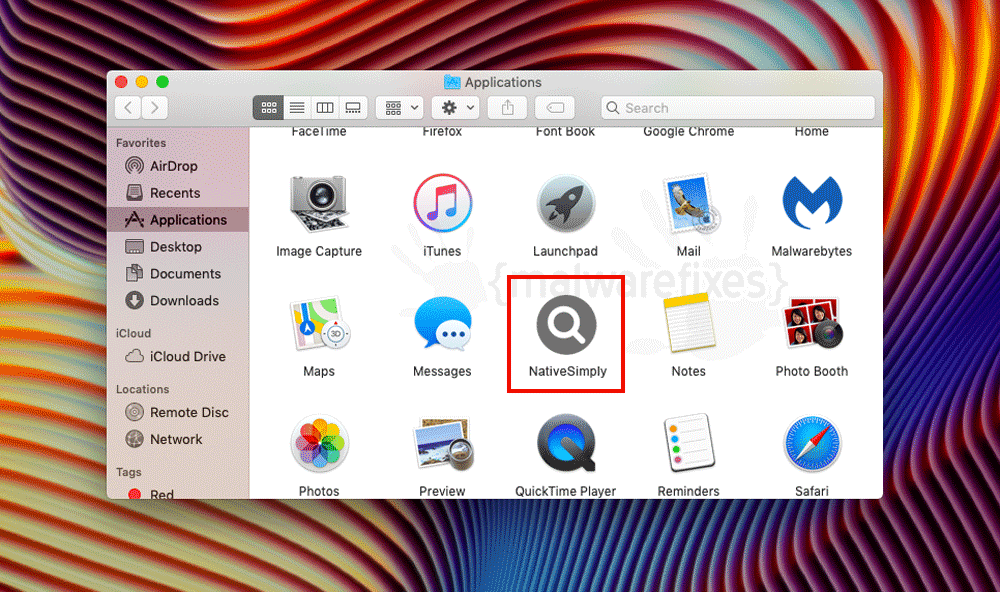Click the Firefox name label

click(443, 131)
